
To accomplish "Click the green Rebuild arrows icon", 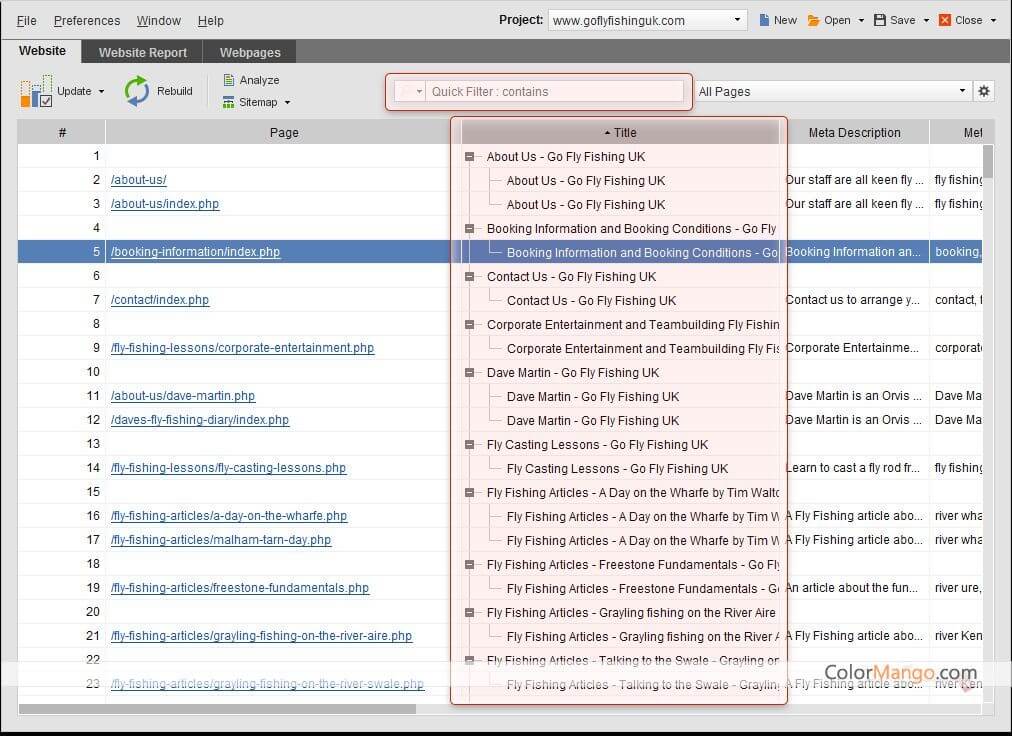I will click(137, 91).
